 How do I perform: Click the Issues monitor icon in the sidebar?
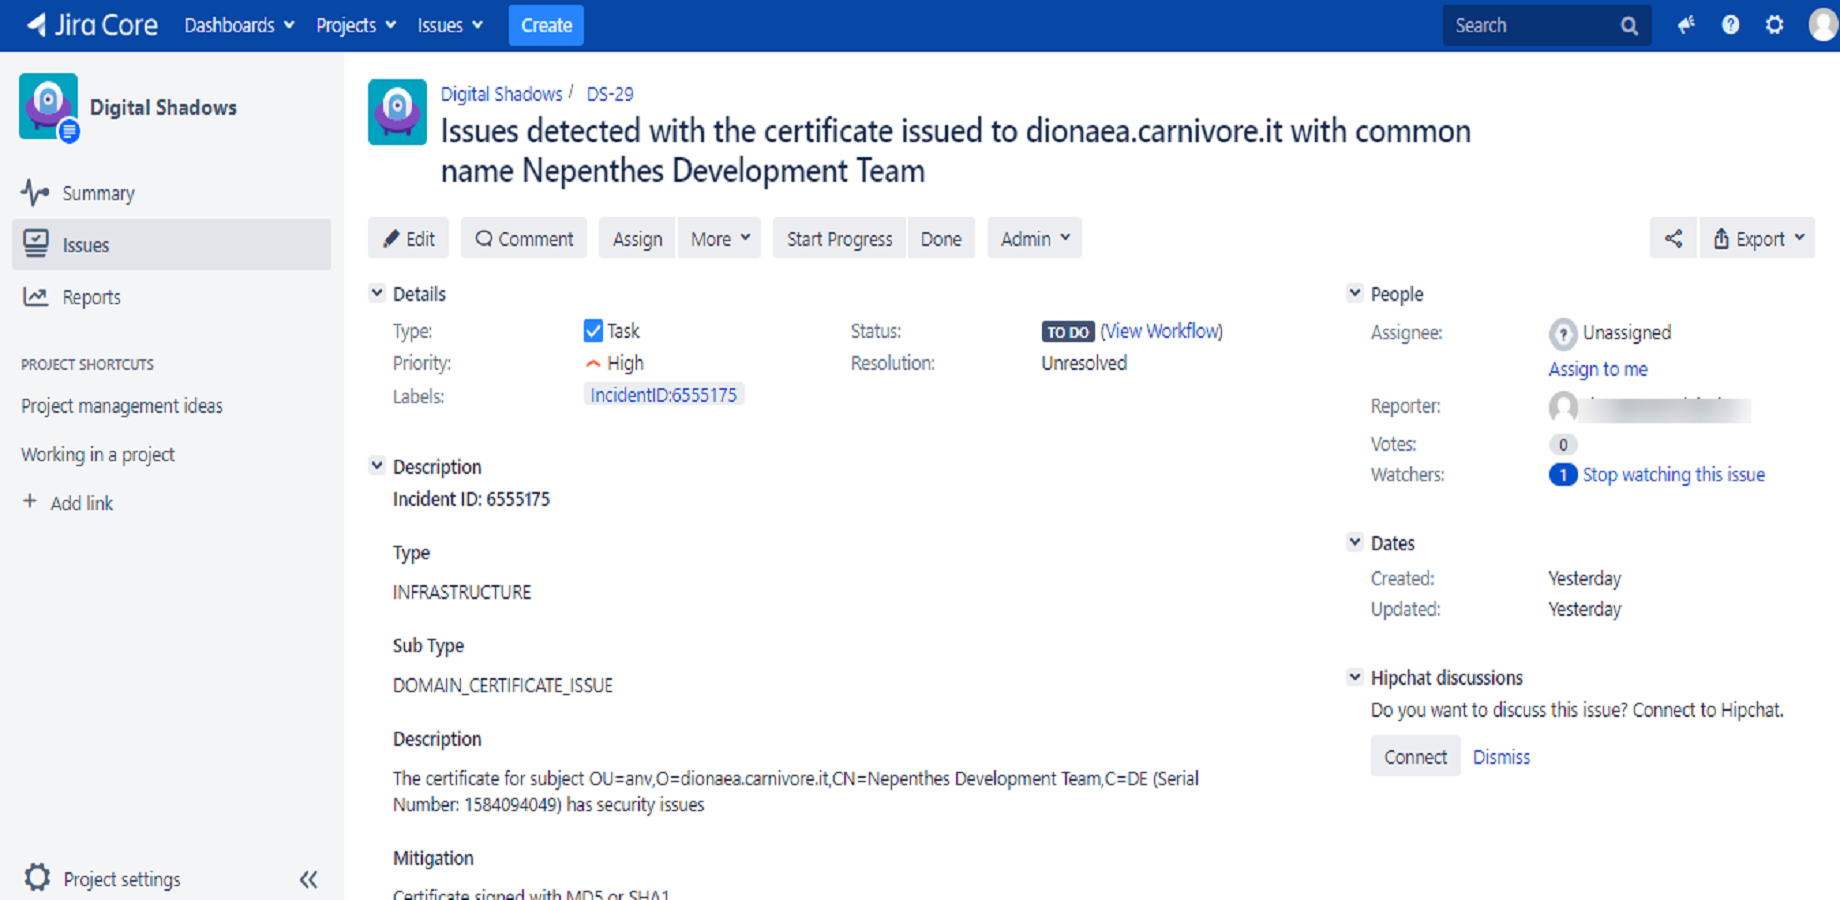point(36,244)
